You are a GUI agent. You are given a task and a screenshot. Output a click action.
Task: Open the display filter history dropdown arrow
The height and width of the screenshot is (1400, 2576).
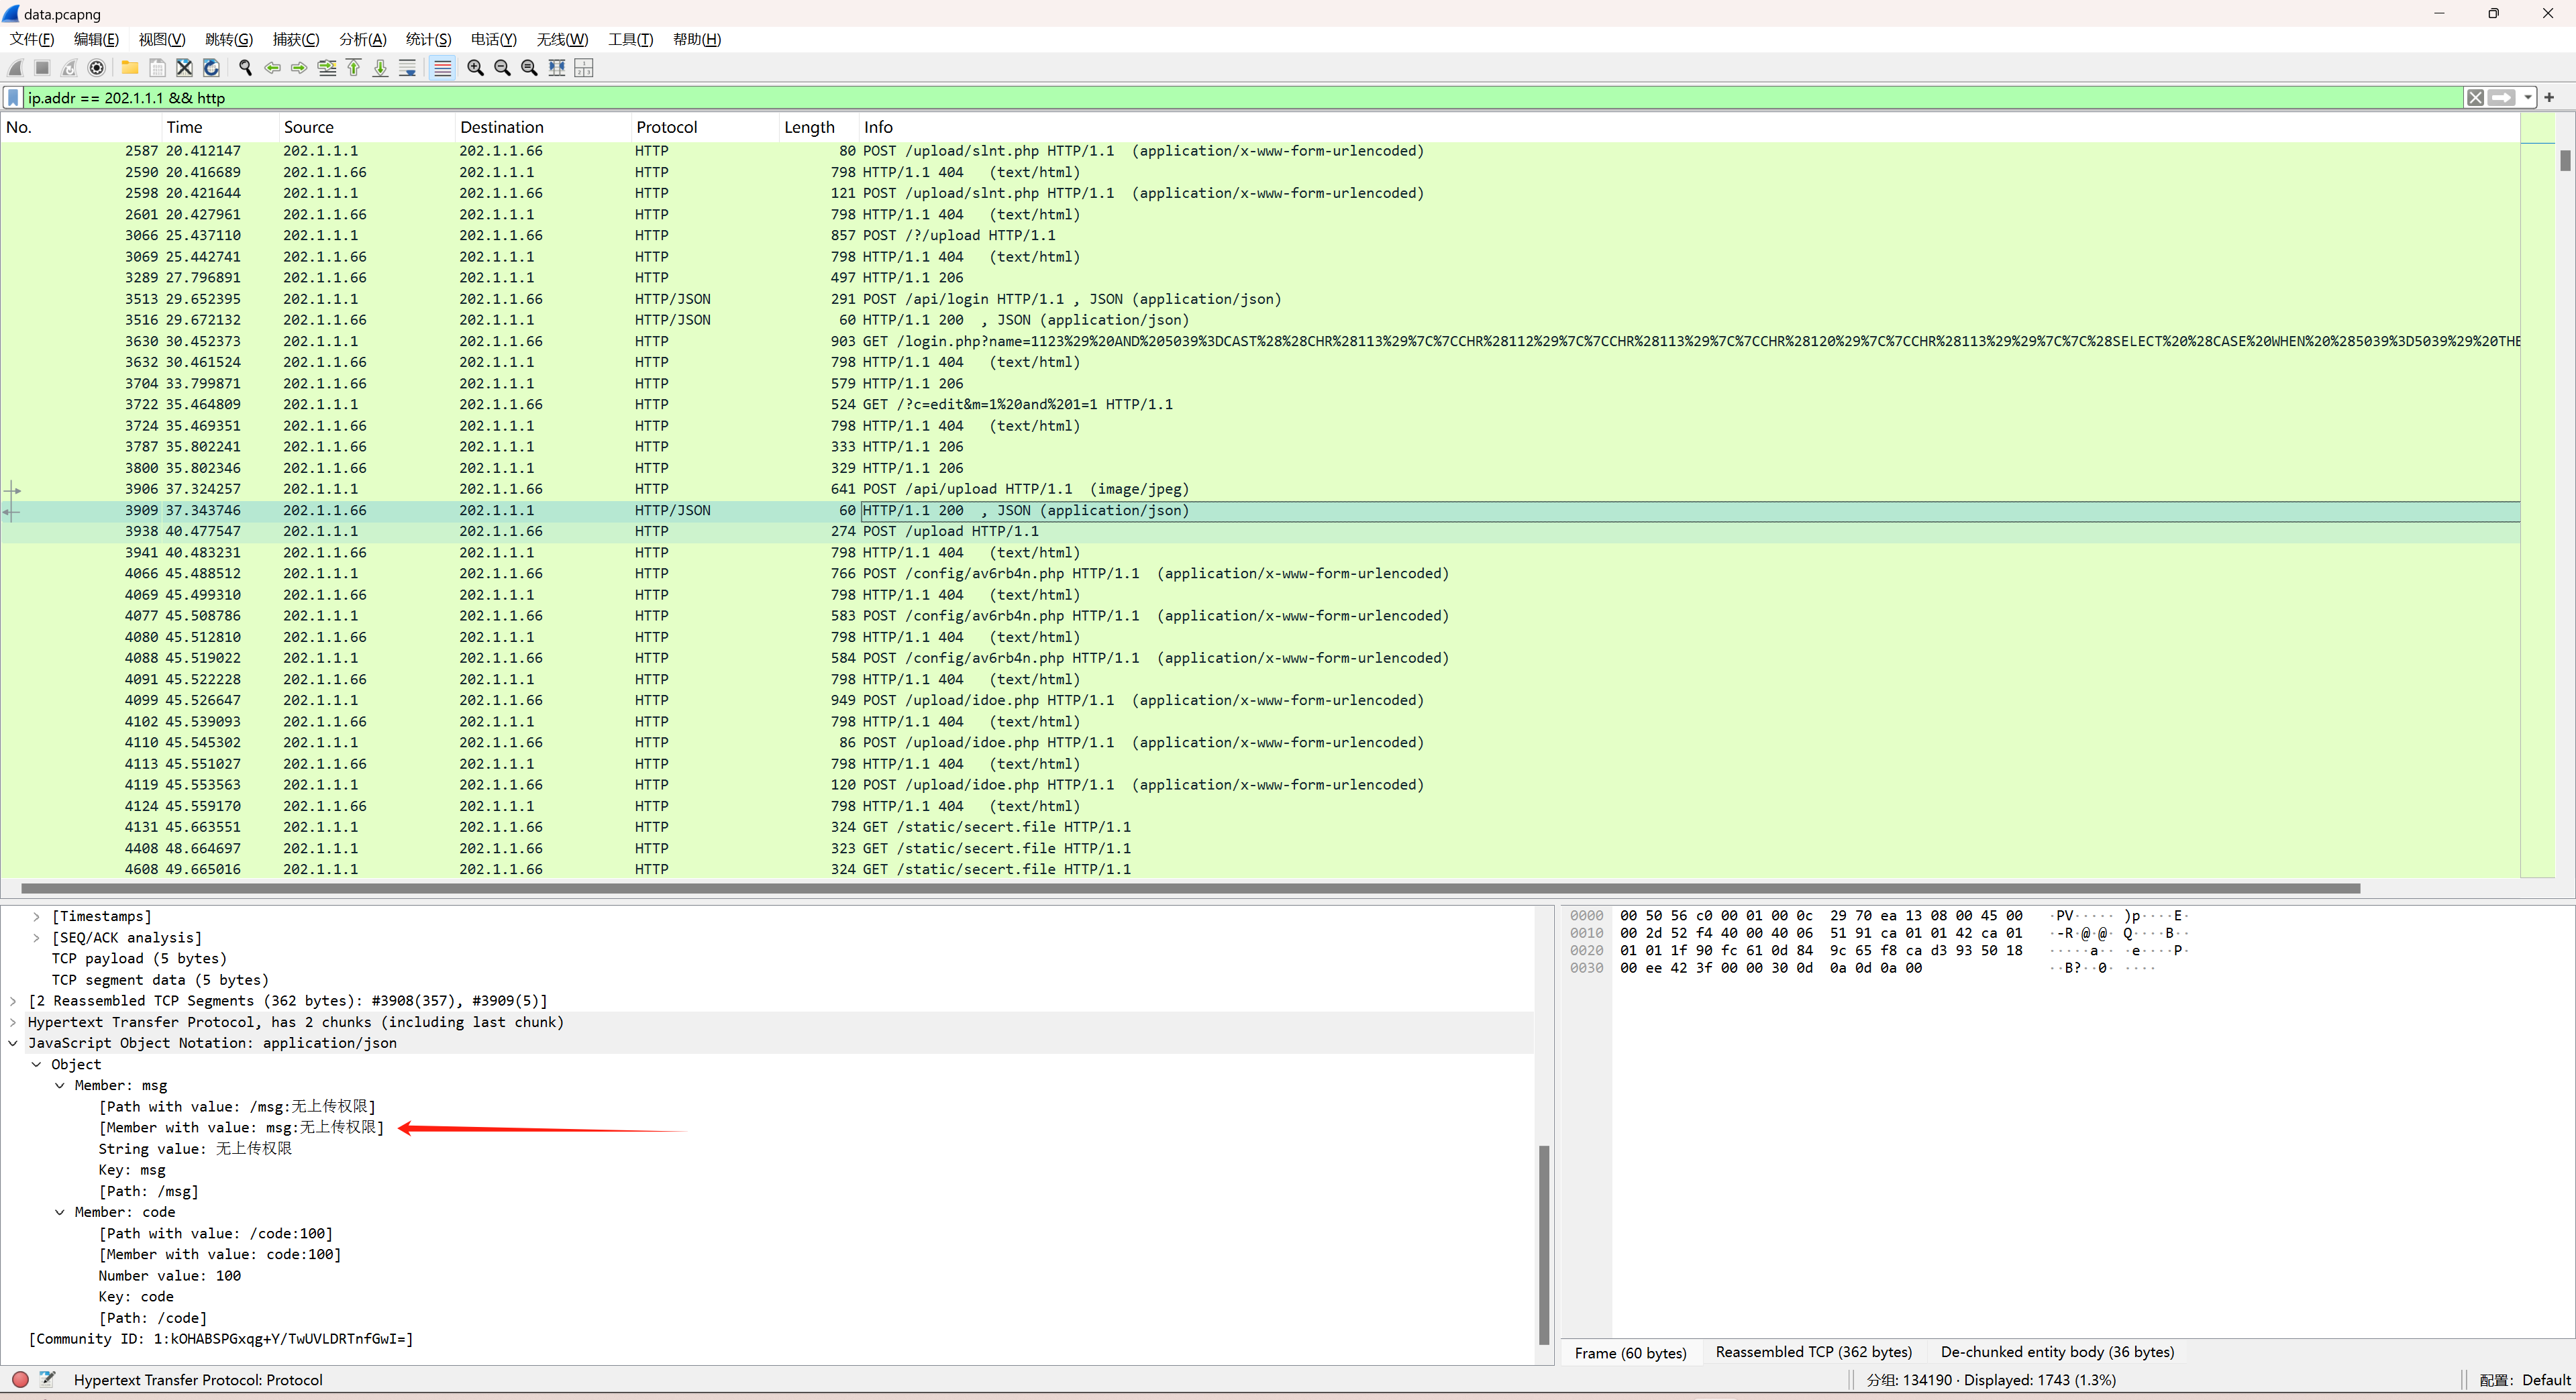tap(2528, 98)
